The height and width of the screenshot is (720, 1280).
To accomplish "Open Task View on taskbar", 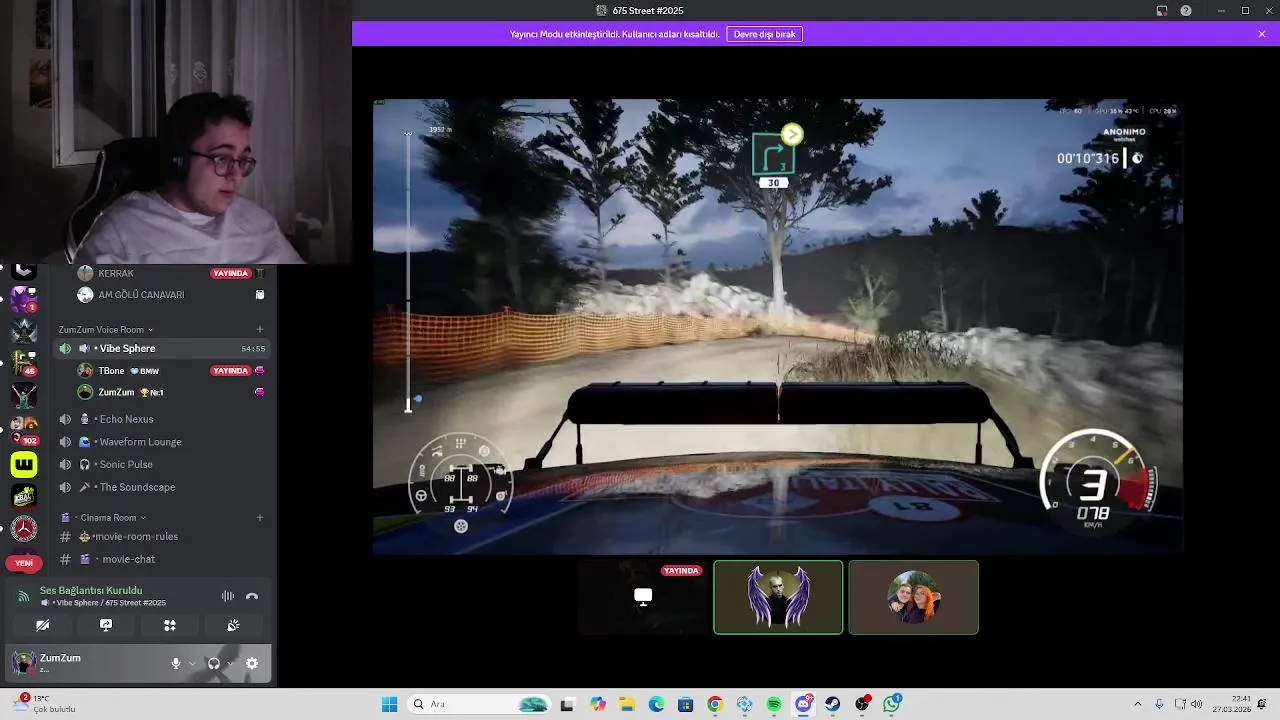I will click(x=568, y=704).
